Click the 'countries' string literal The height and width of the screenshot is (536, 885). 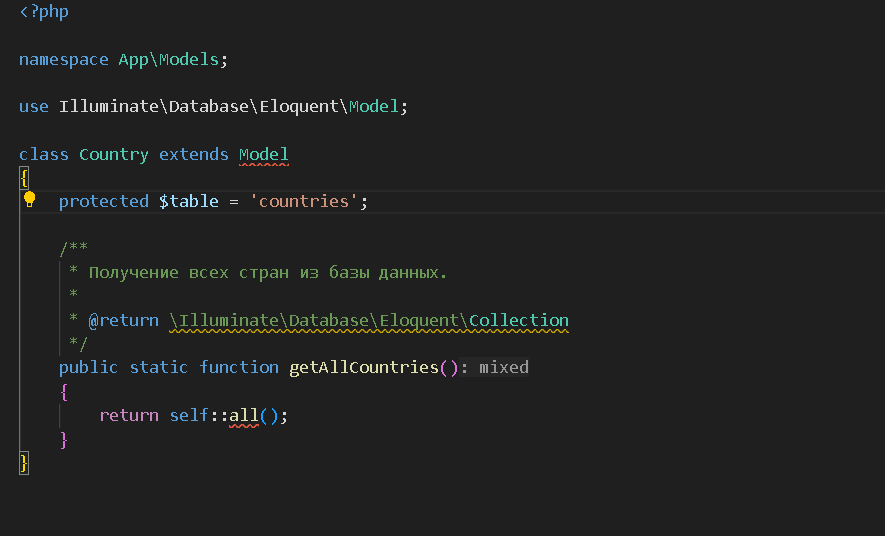304,201
